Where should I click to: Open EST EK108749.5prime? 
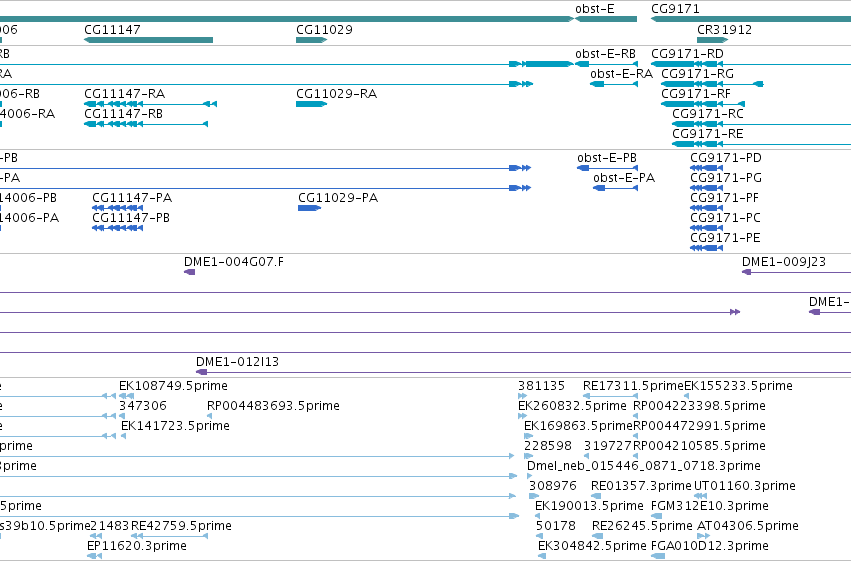173,386
